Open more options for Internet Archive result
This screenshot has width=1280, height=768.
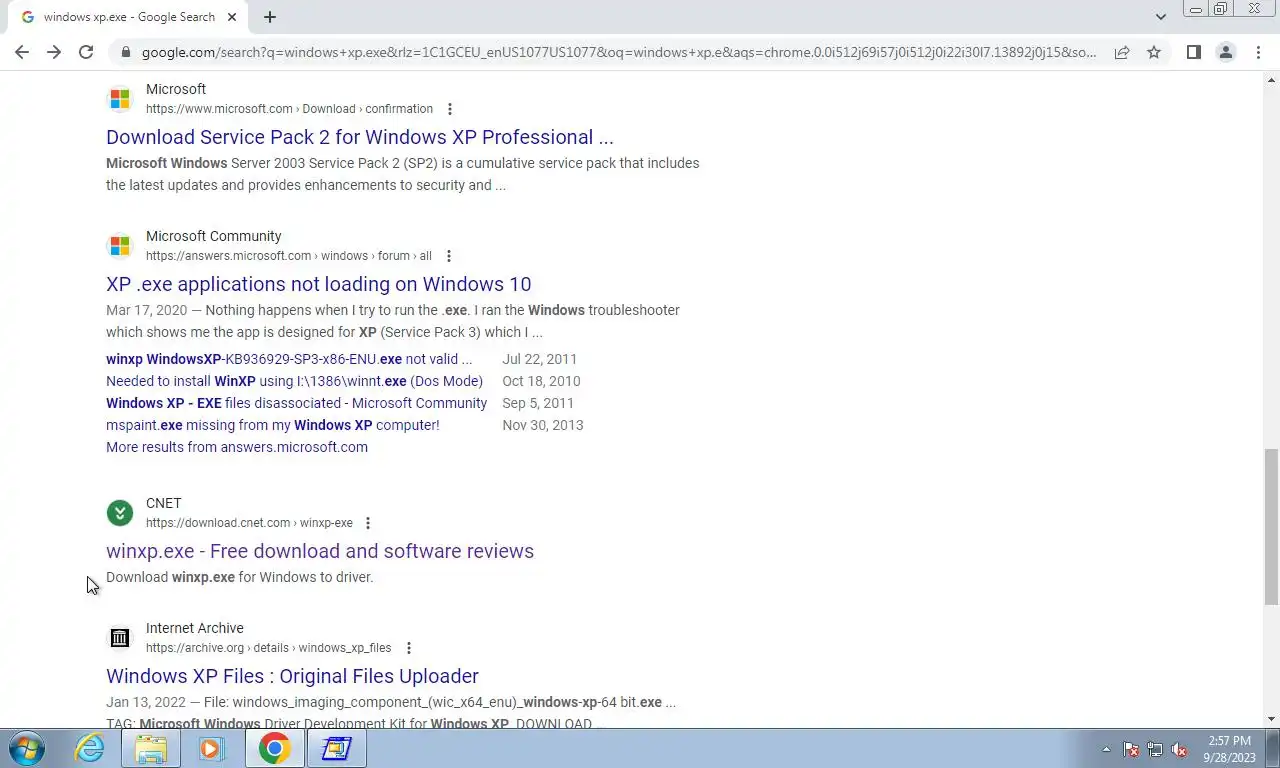[408, 648]
